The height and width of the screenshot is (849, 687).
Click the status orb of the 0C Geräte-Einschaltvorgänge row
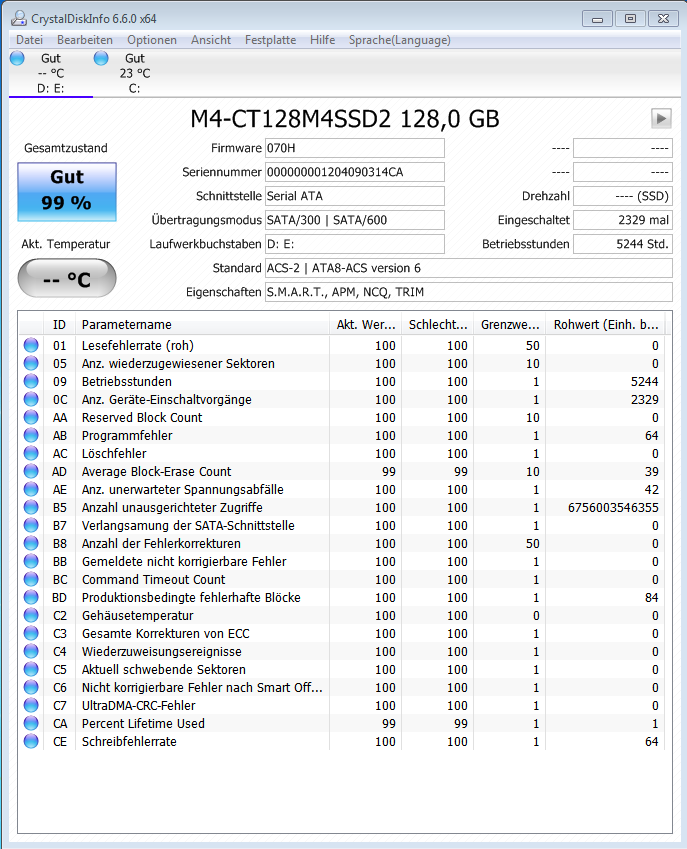(31, 400)
